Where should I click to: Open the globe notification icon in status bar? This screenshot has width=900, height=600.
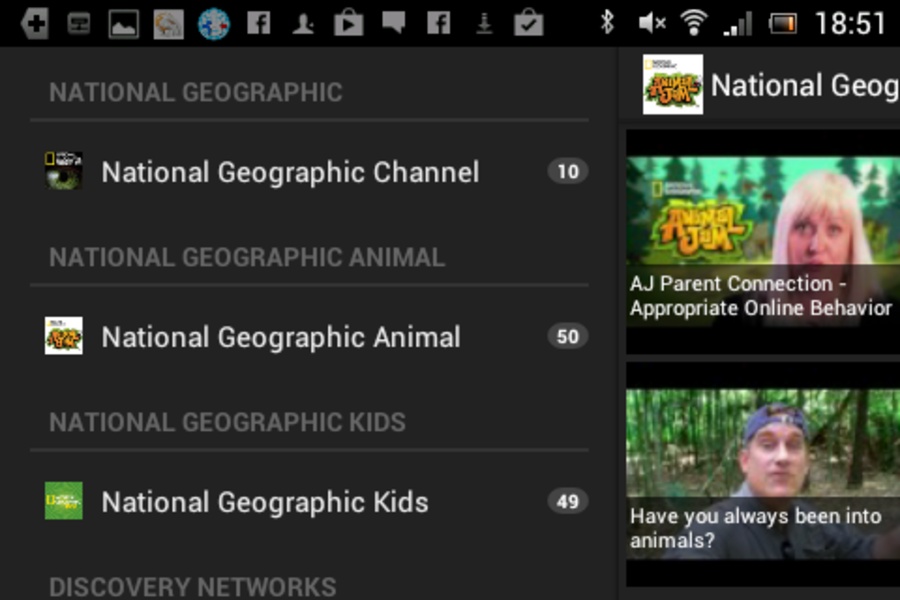tap(214, 24)
